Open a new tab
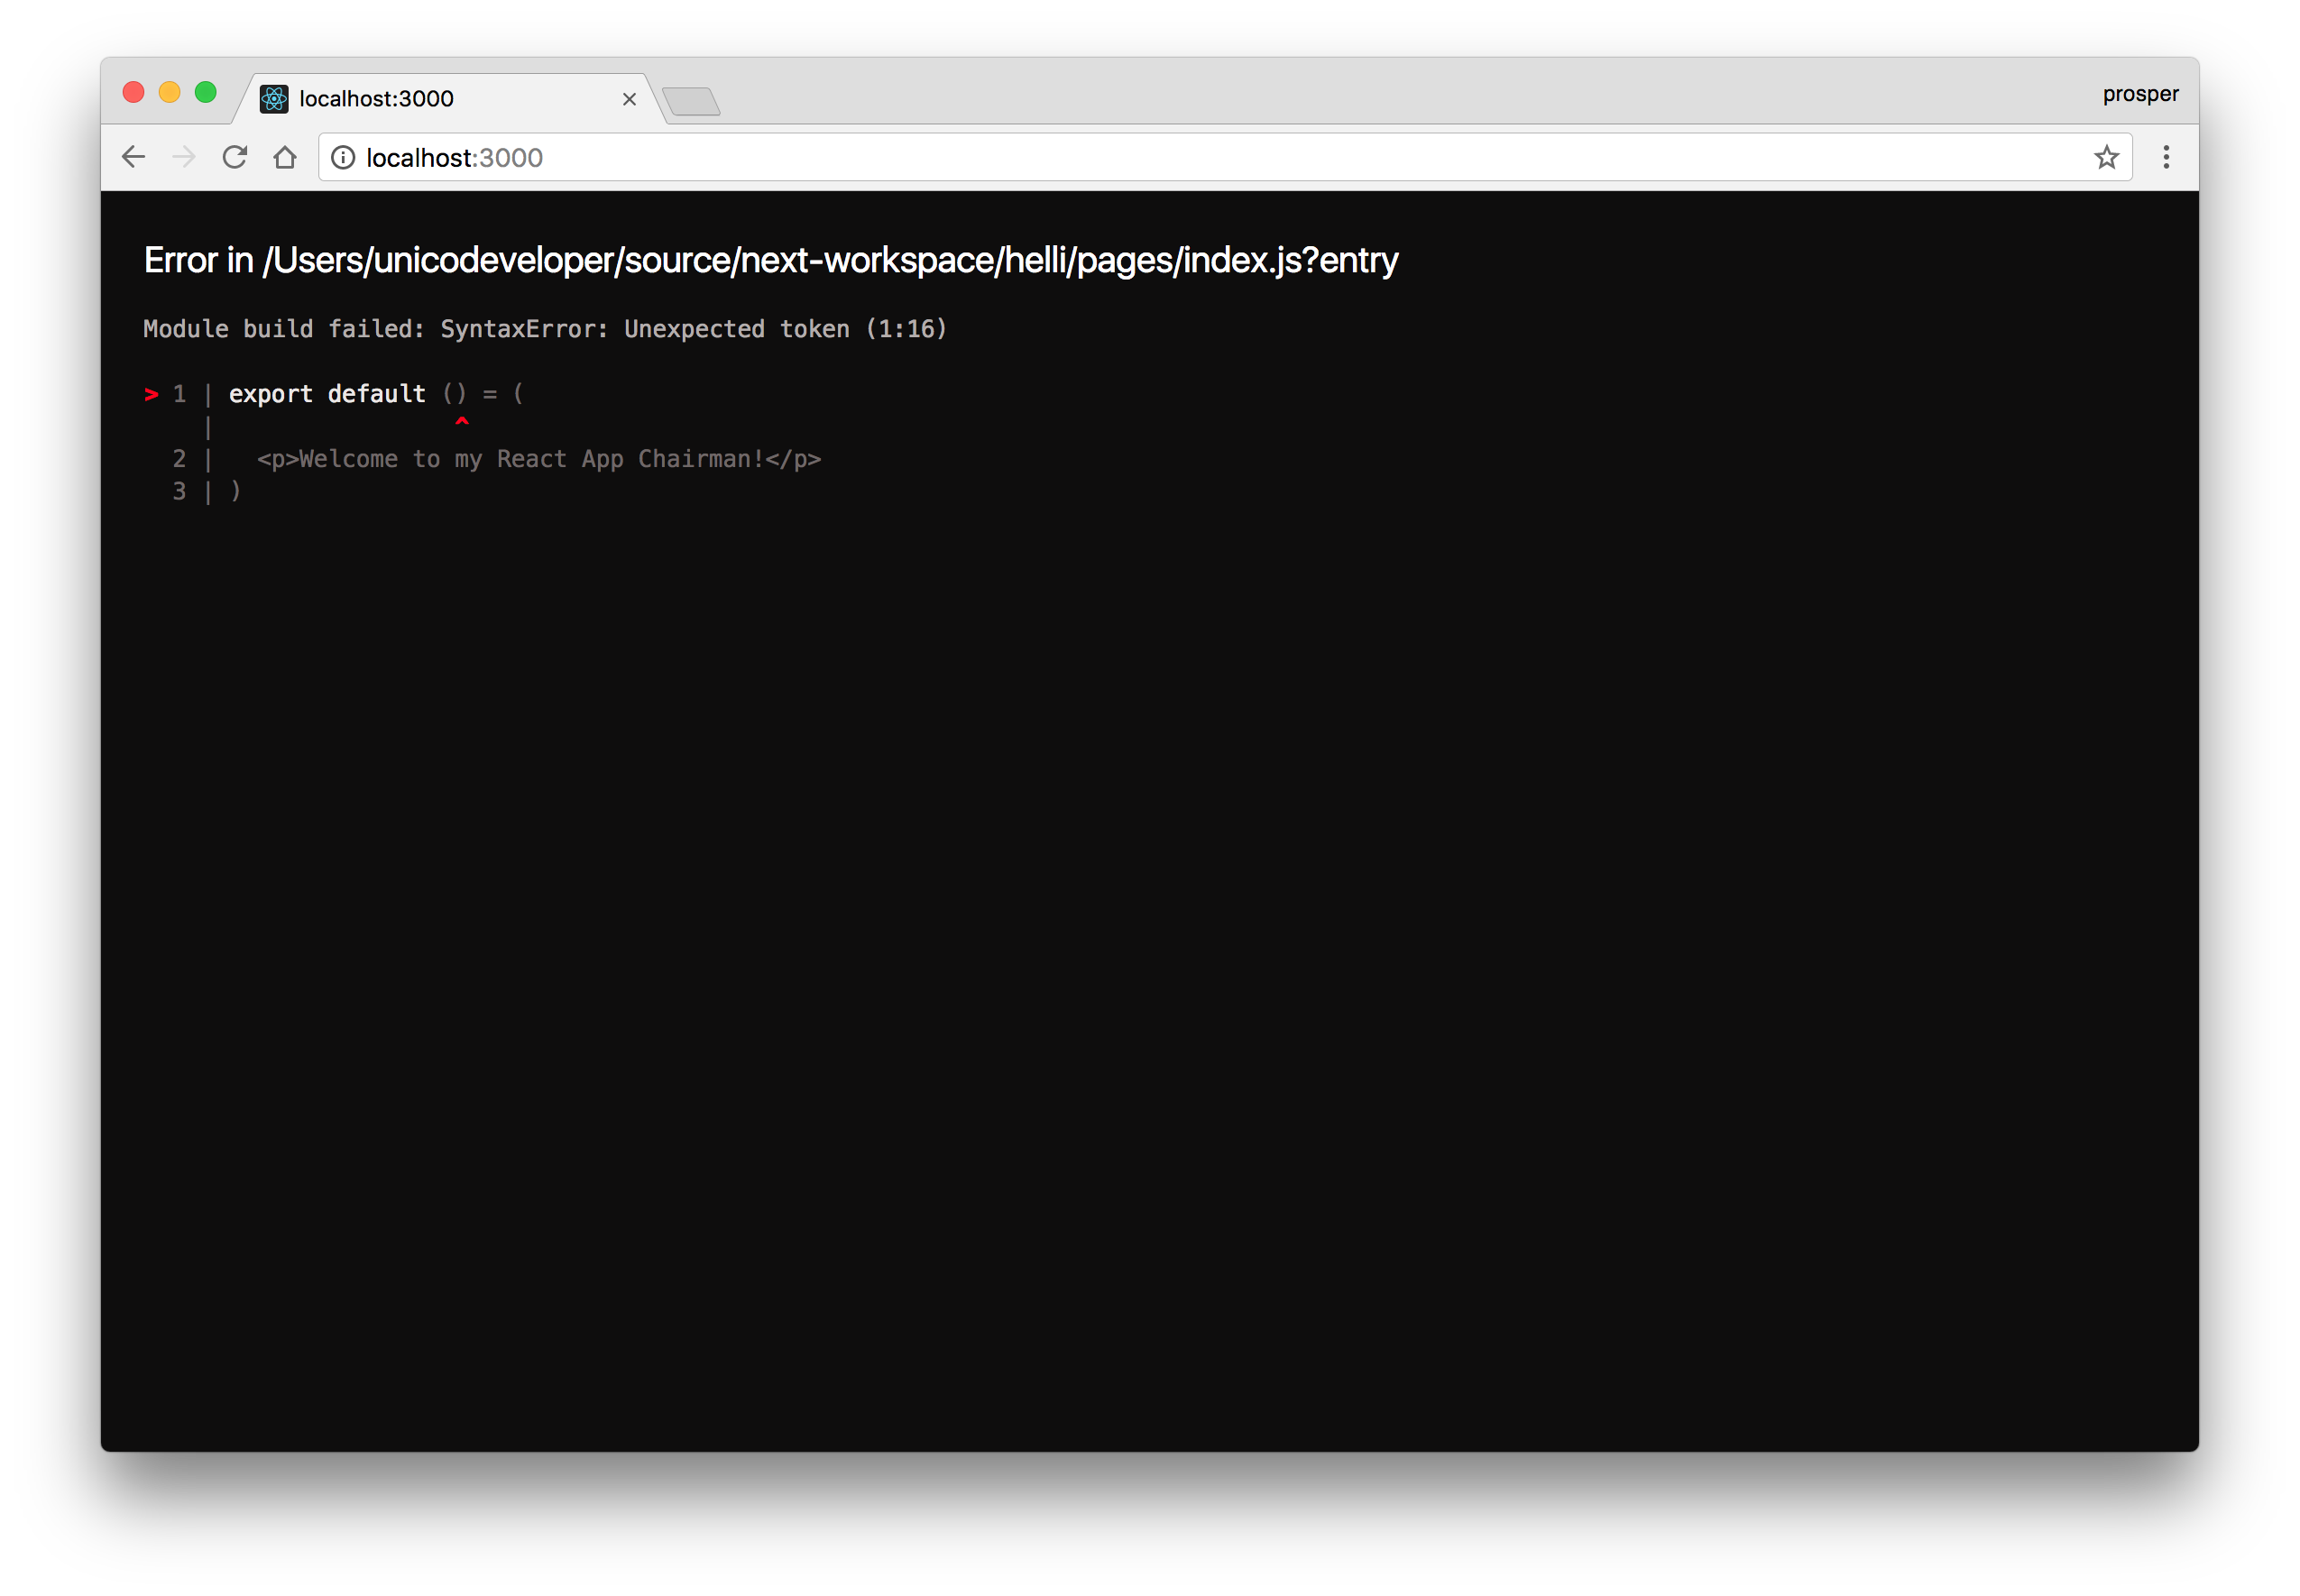This screenshot has height=1596, width=2300. coord(691,101)
